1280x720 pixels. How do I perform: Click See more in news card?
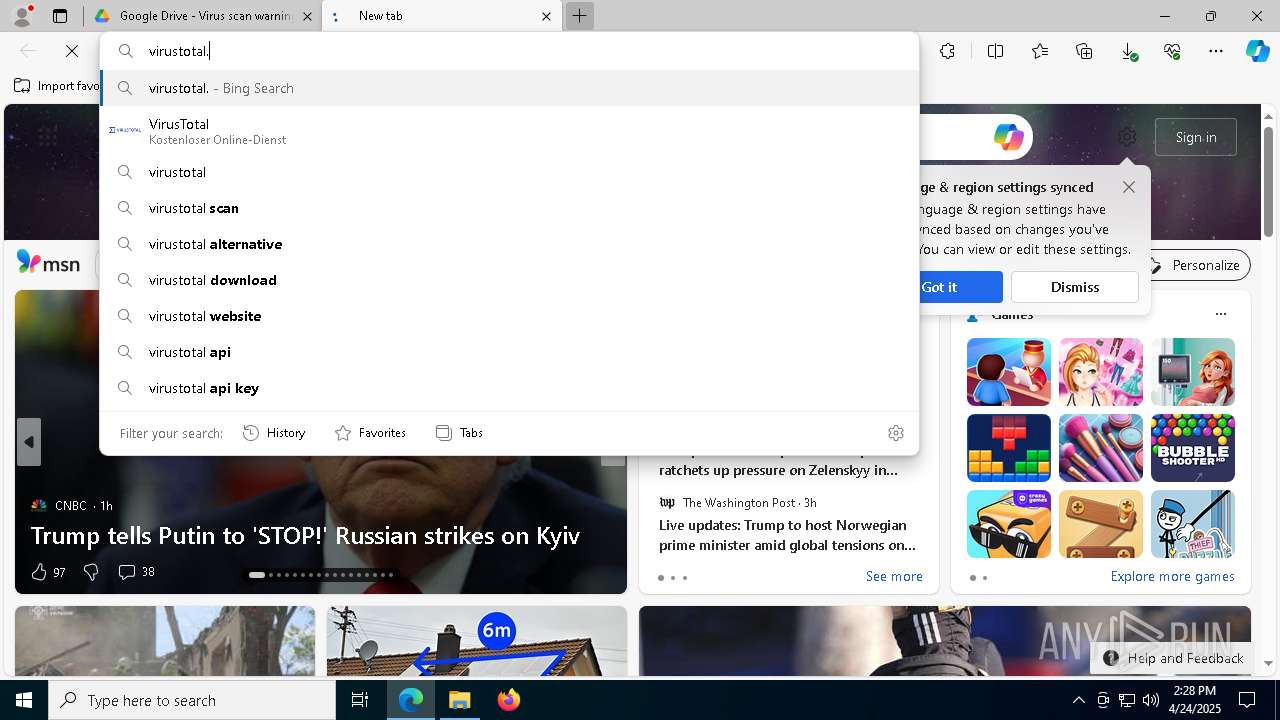pos(894,576)
